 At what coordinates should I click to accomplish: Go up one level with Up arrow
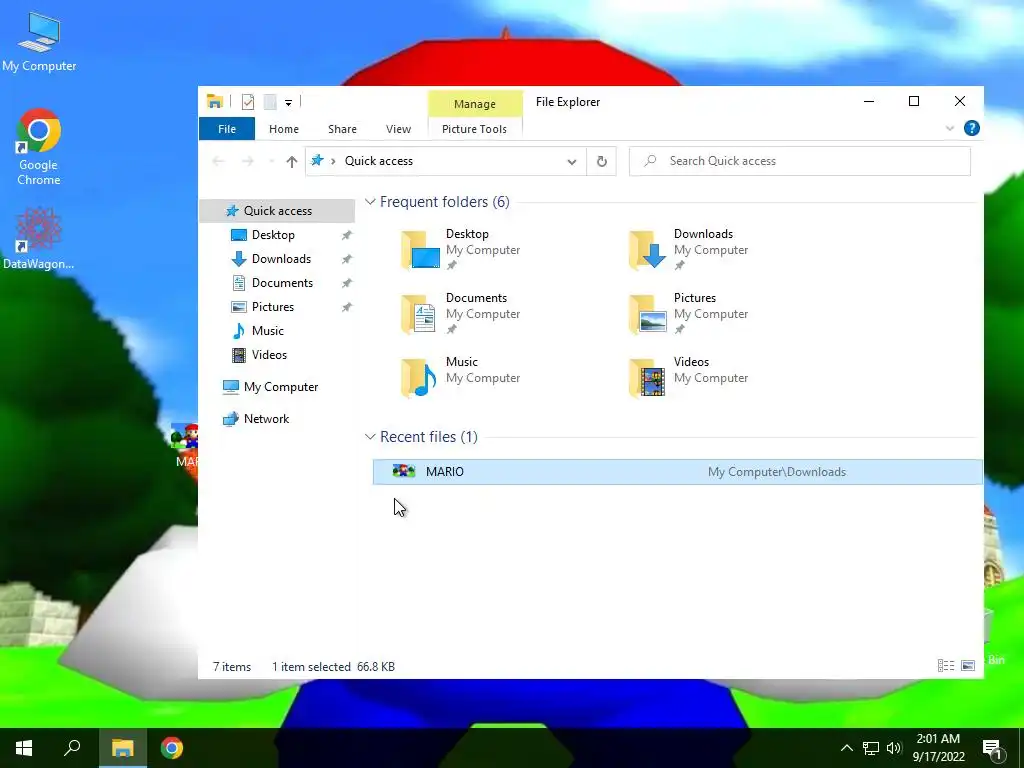point(291,161)
